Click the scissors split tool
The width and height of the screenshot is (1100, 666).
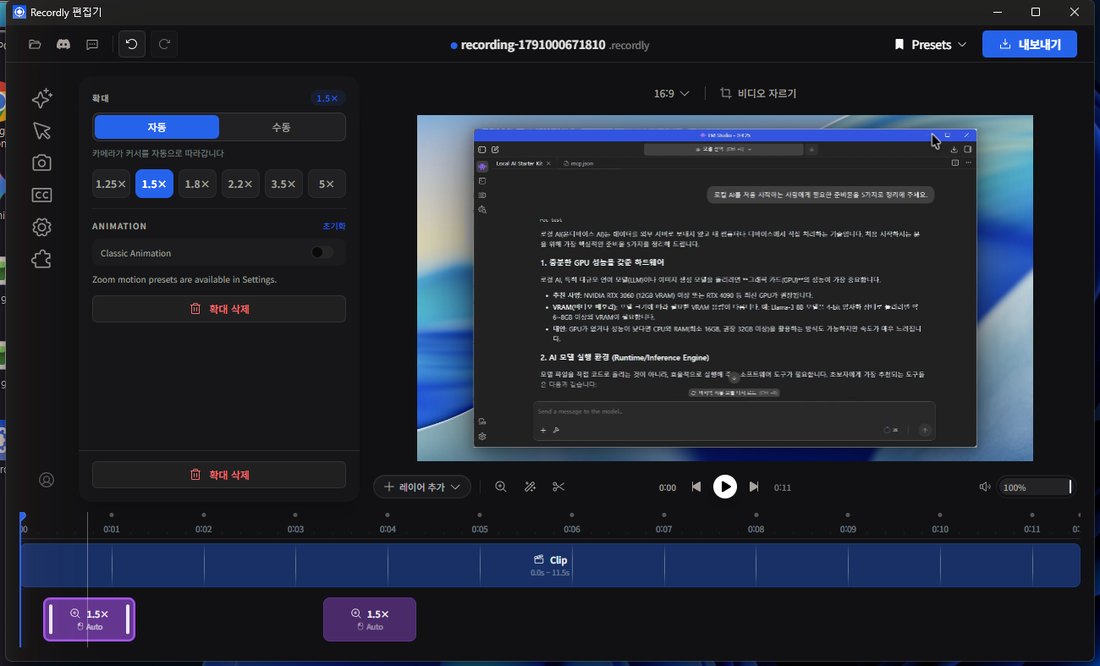coord(558,486)
